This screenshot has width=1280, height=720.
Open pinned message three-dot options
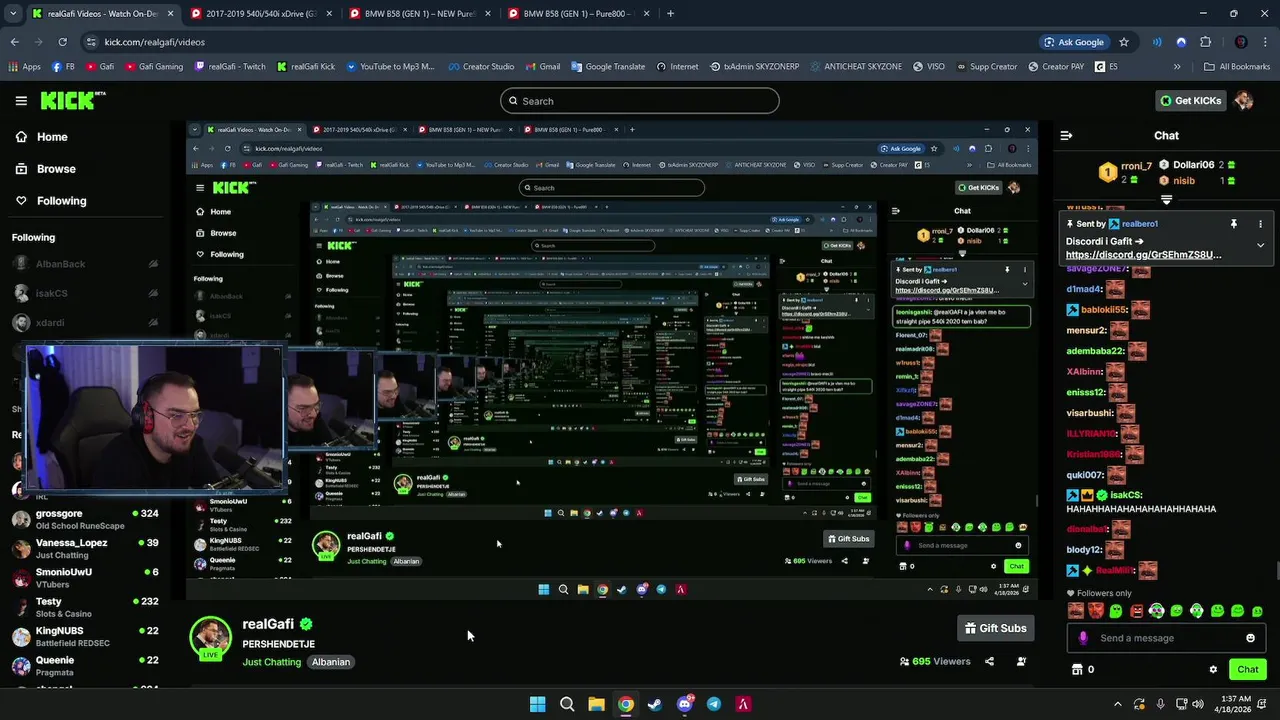click(1260, 224)
